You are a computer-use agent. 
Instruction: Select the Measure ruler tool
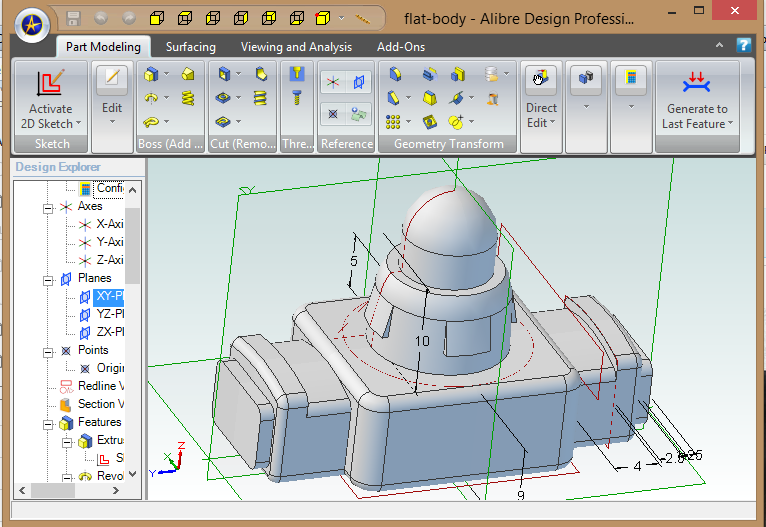pos(363,19)
